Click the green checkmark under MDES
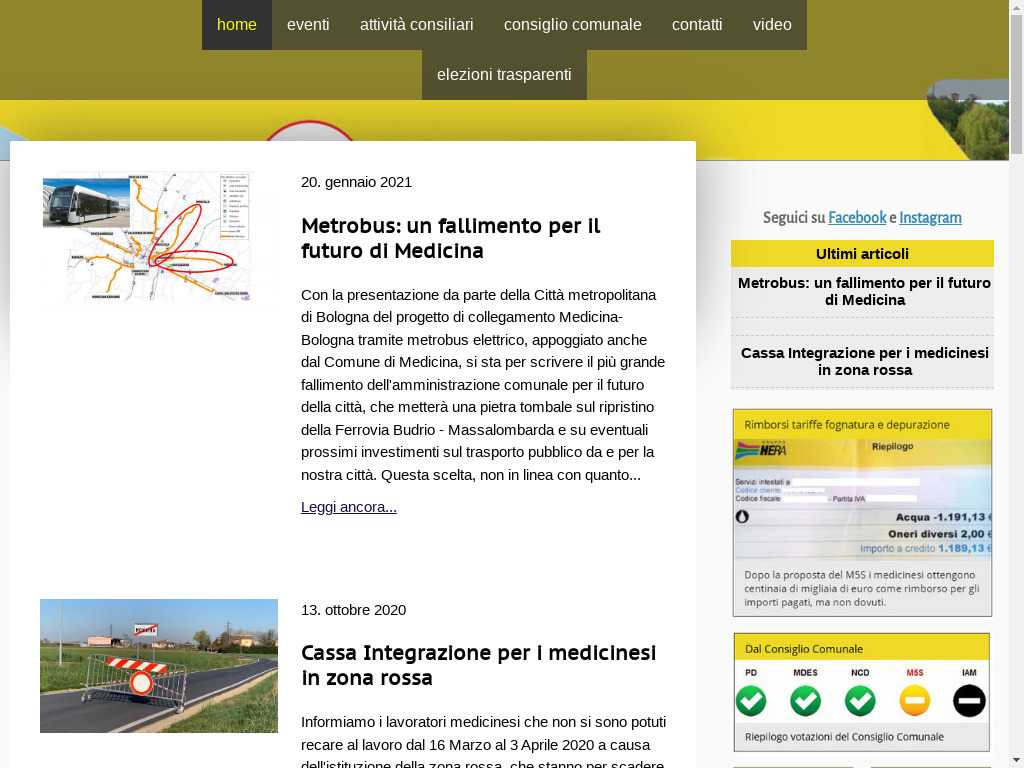 pos(805,701)
